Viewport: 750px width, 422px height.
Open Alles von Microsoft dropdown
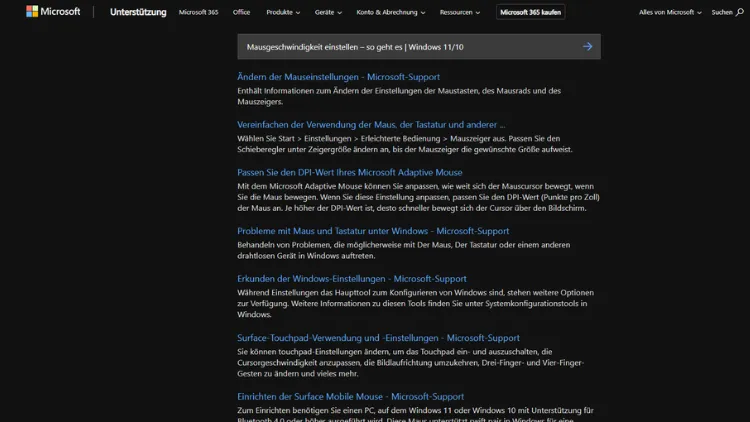point(670,12)
